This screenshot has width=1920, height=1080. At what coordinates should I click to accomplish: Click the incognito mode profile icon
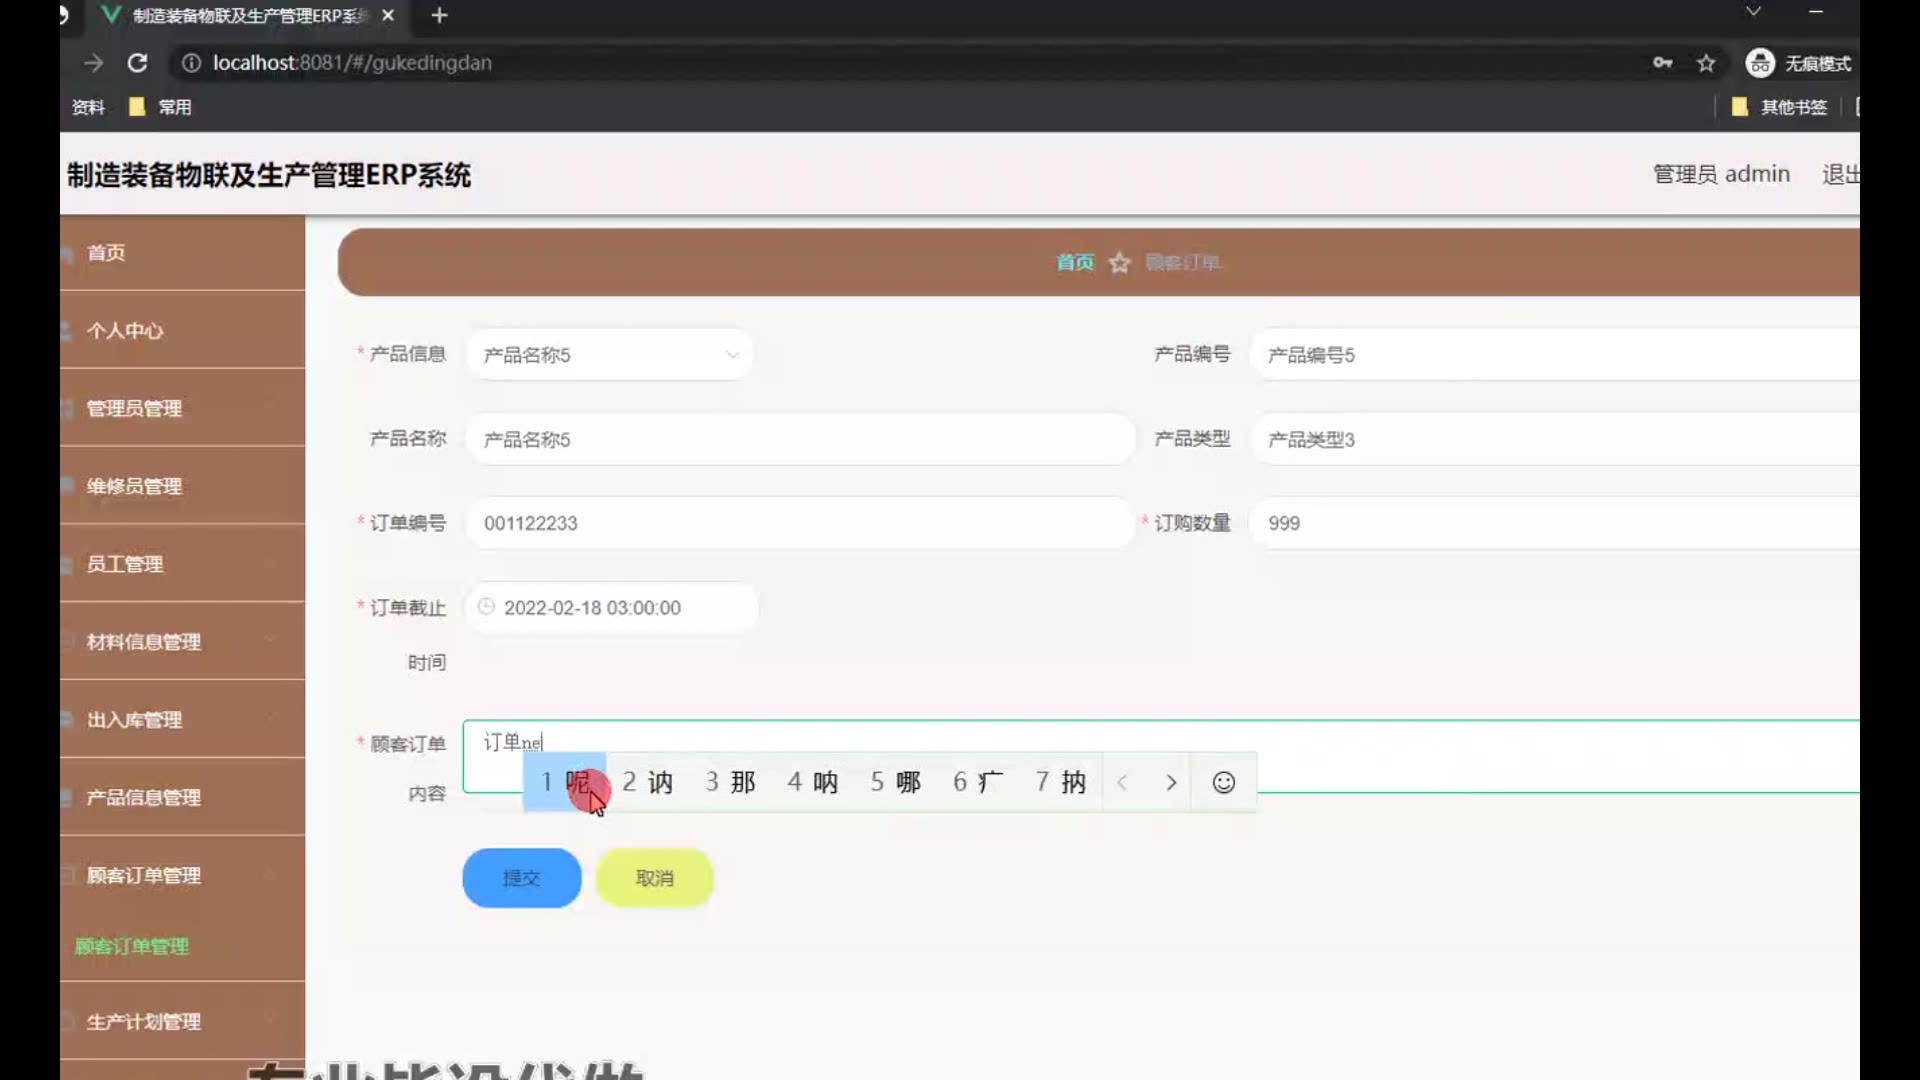click(1759, 63)
